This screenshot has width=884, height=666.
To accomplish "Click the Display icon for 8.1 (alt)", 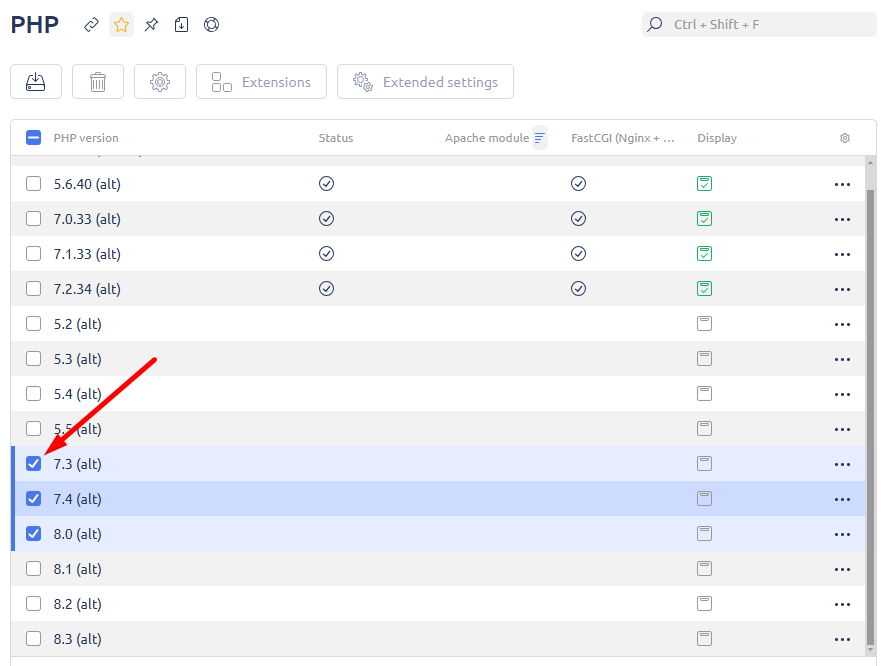I will tap(704, 568).
